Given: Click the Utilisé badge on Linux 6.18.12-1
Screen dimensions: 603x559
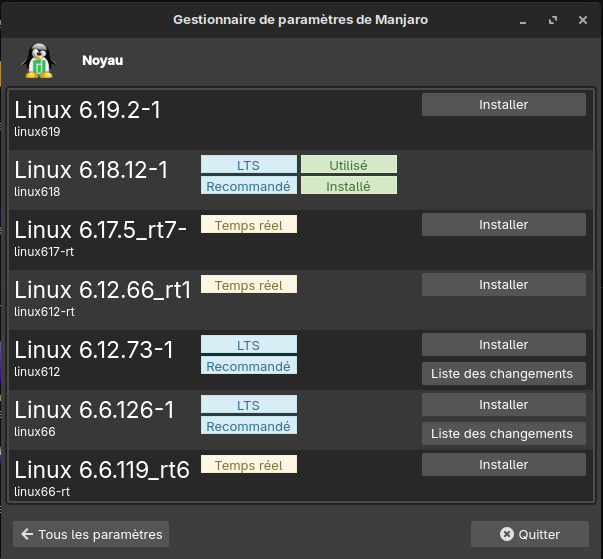Looking at the screenshot, I should (x=348, y=165).
